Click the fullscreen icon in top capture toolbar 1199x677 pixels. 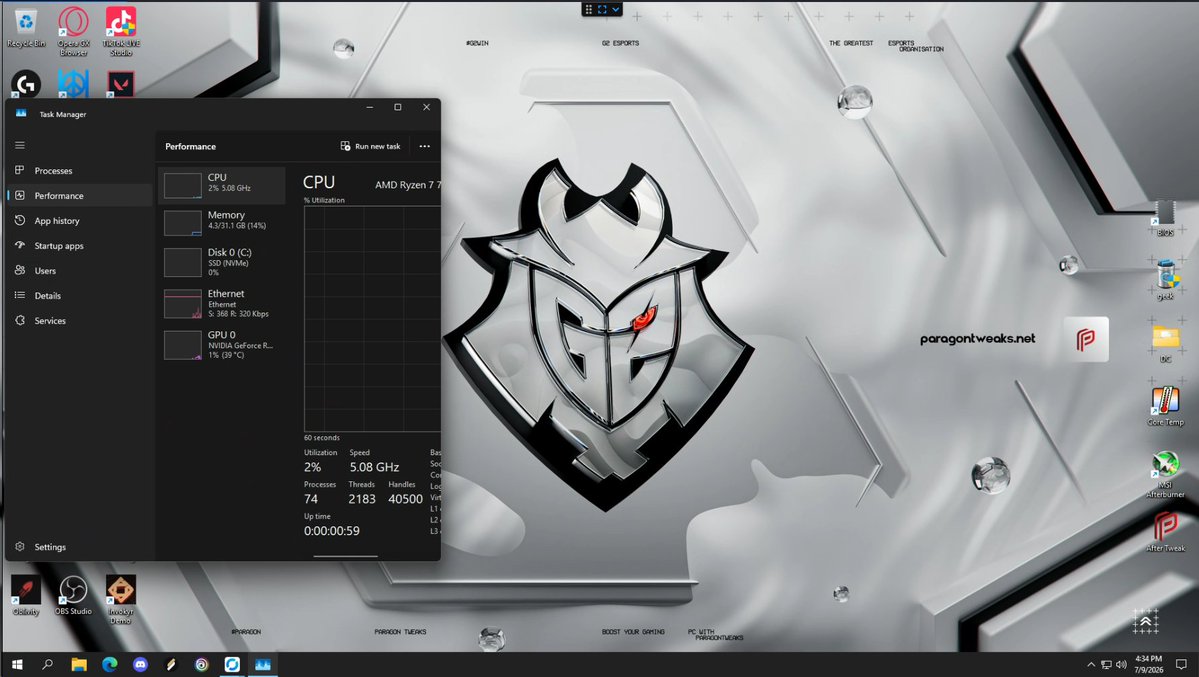pyautogui.click(x=602, y=9)
